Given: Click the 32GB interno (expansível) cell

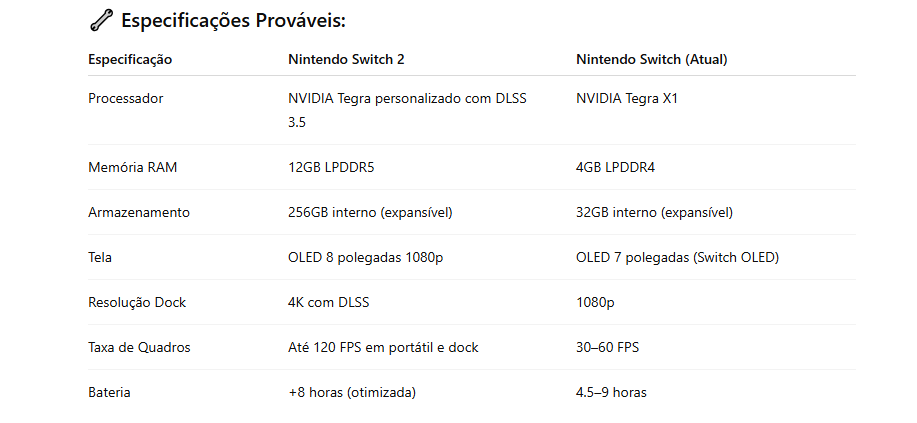Looking at the screenshot, I should (x=654, y=212).
